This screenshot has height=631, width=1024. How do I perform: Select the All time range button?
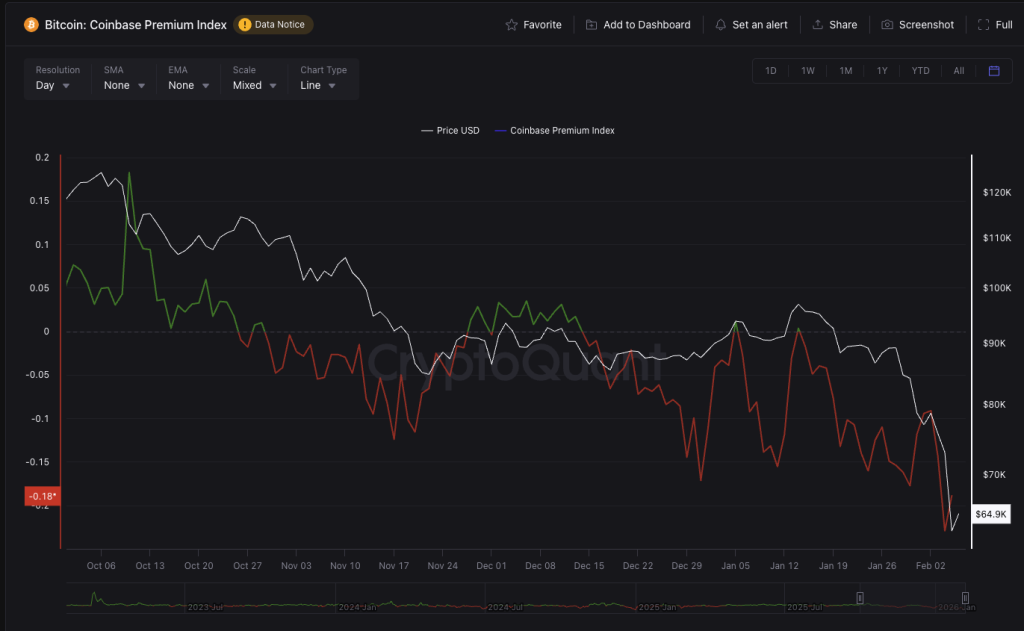(x=959, y=71)
